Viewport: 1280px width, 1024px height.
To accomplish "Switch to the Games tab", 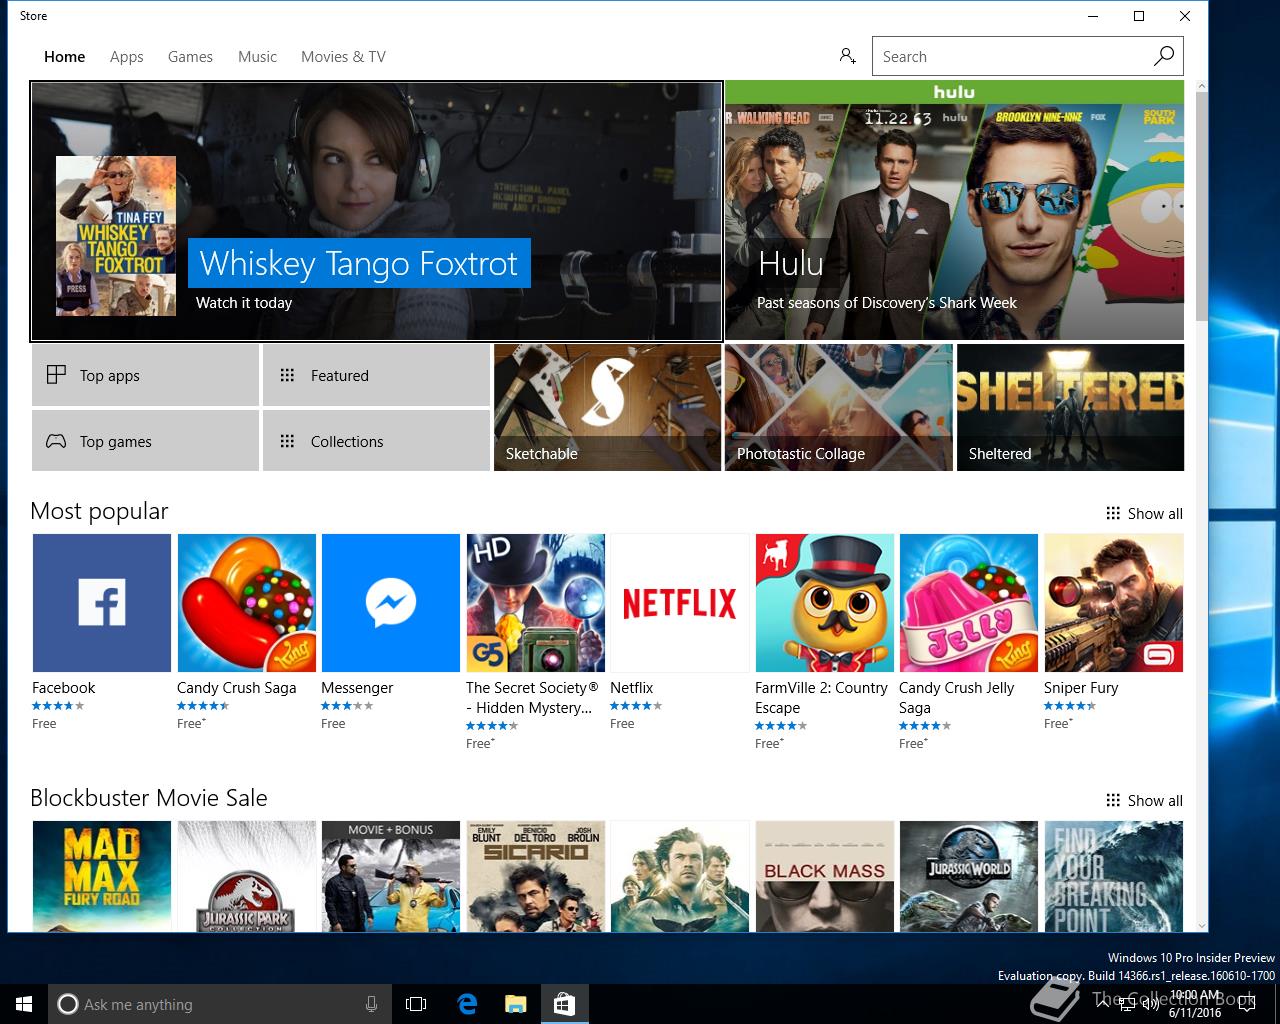I will 190,57.
